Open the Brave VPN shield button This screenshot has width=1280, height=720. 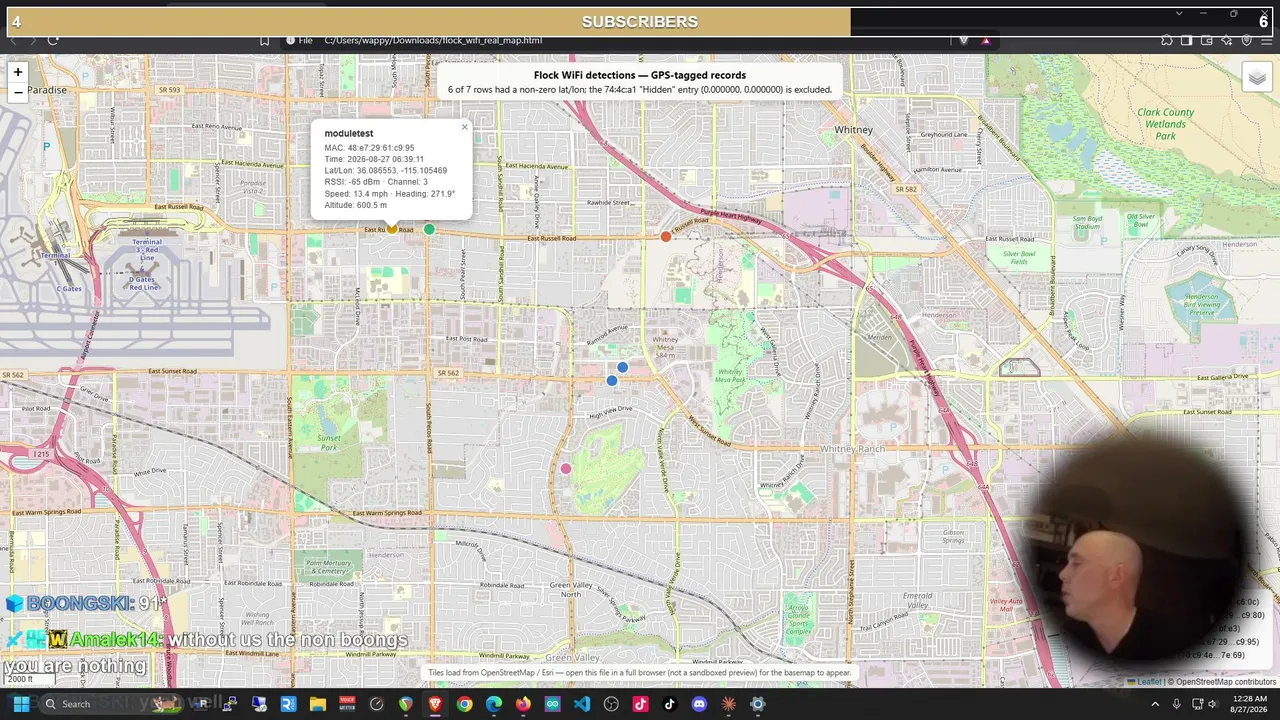(x=1247, y=40)
